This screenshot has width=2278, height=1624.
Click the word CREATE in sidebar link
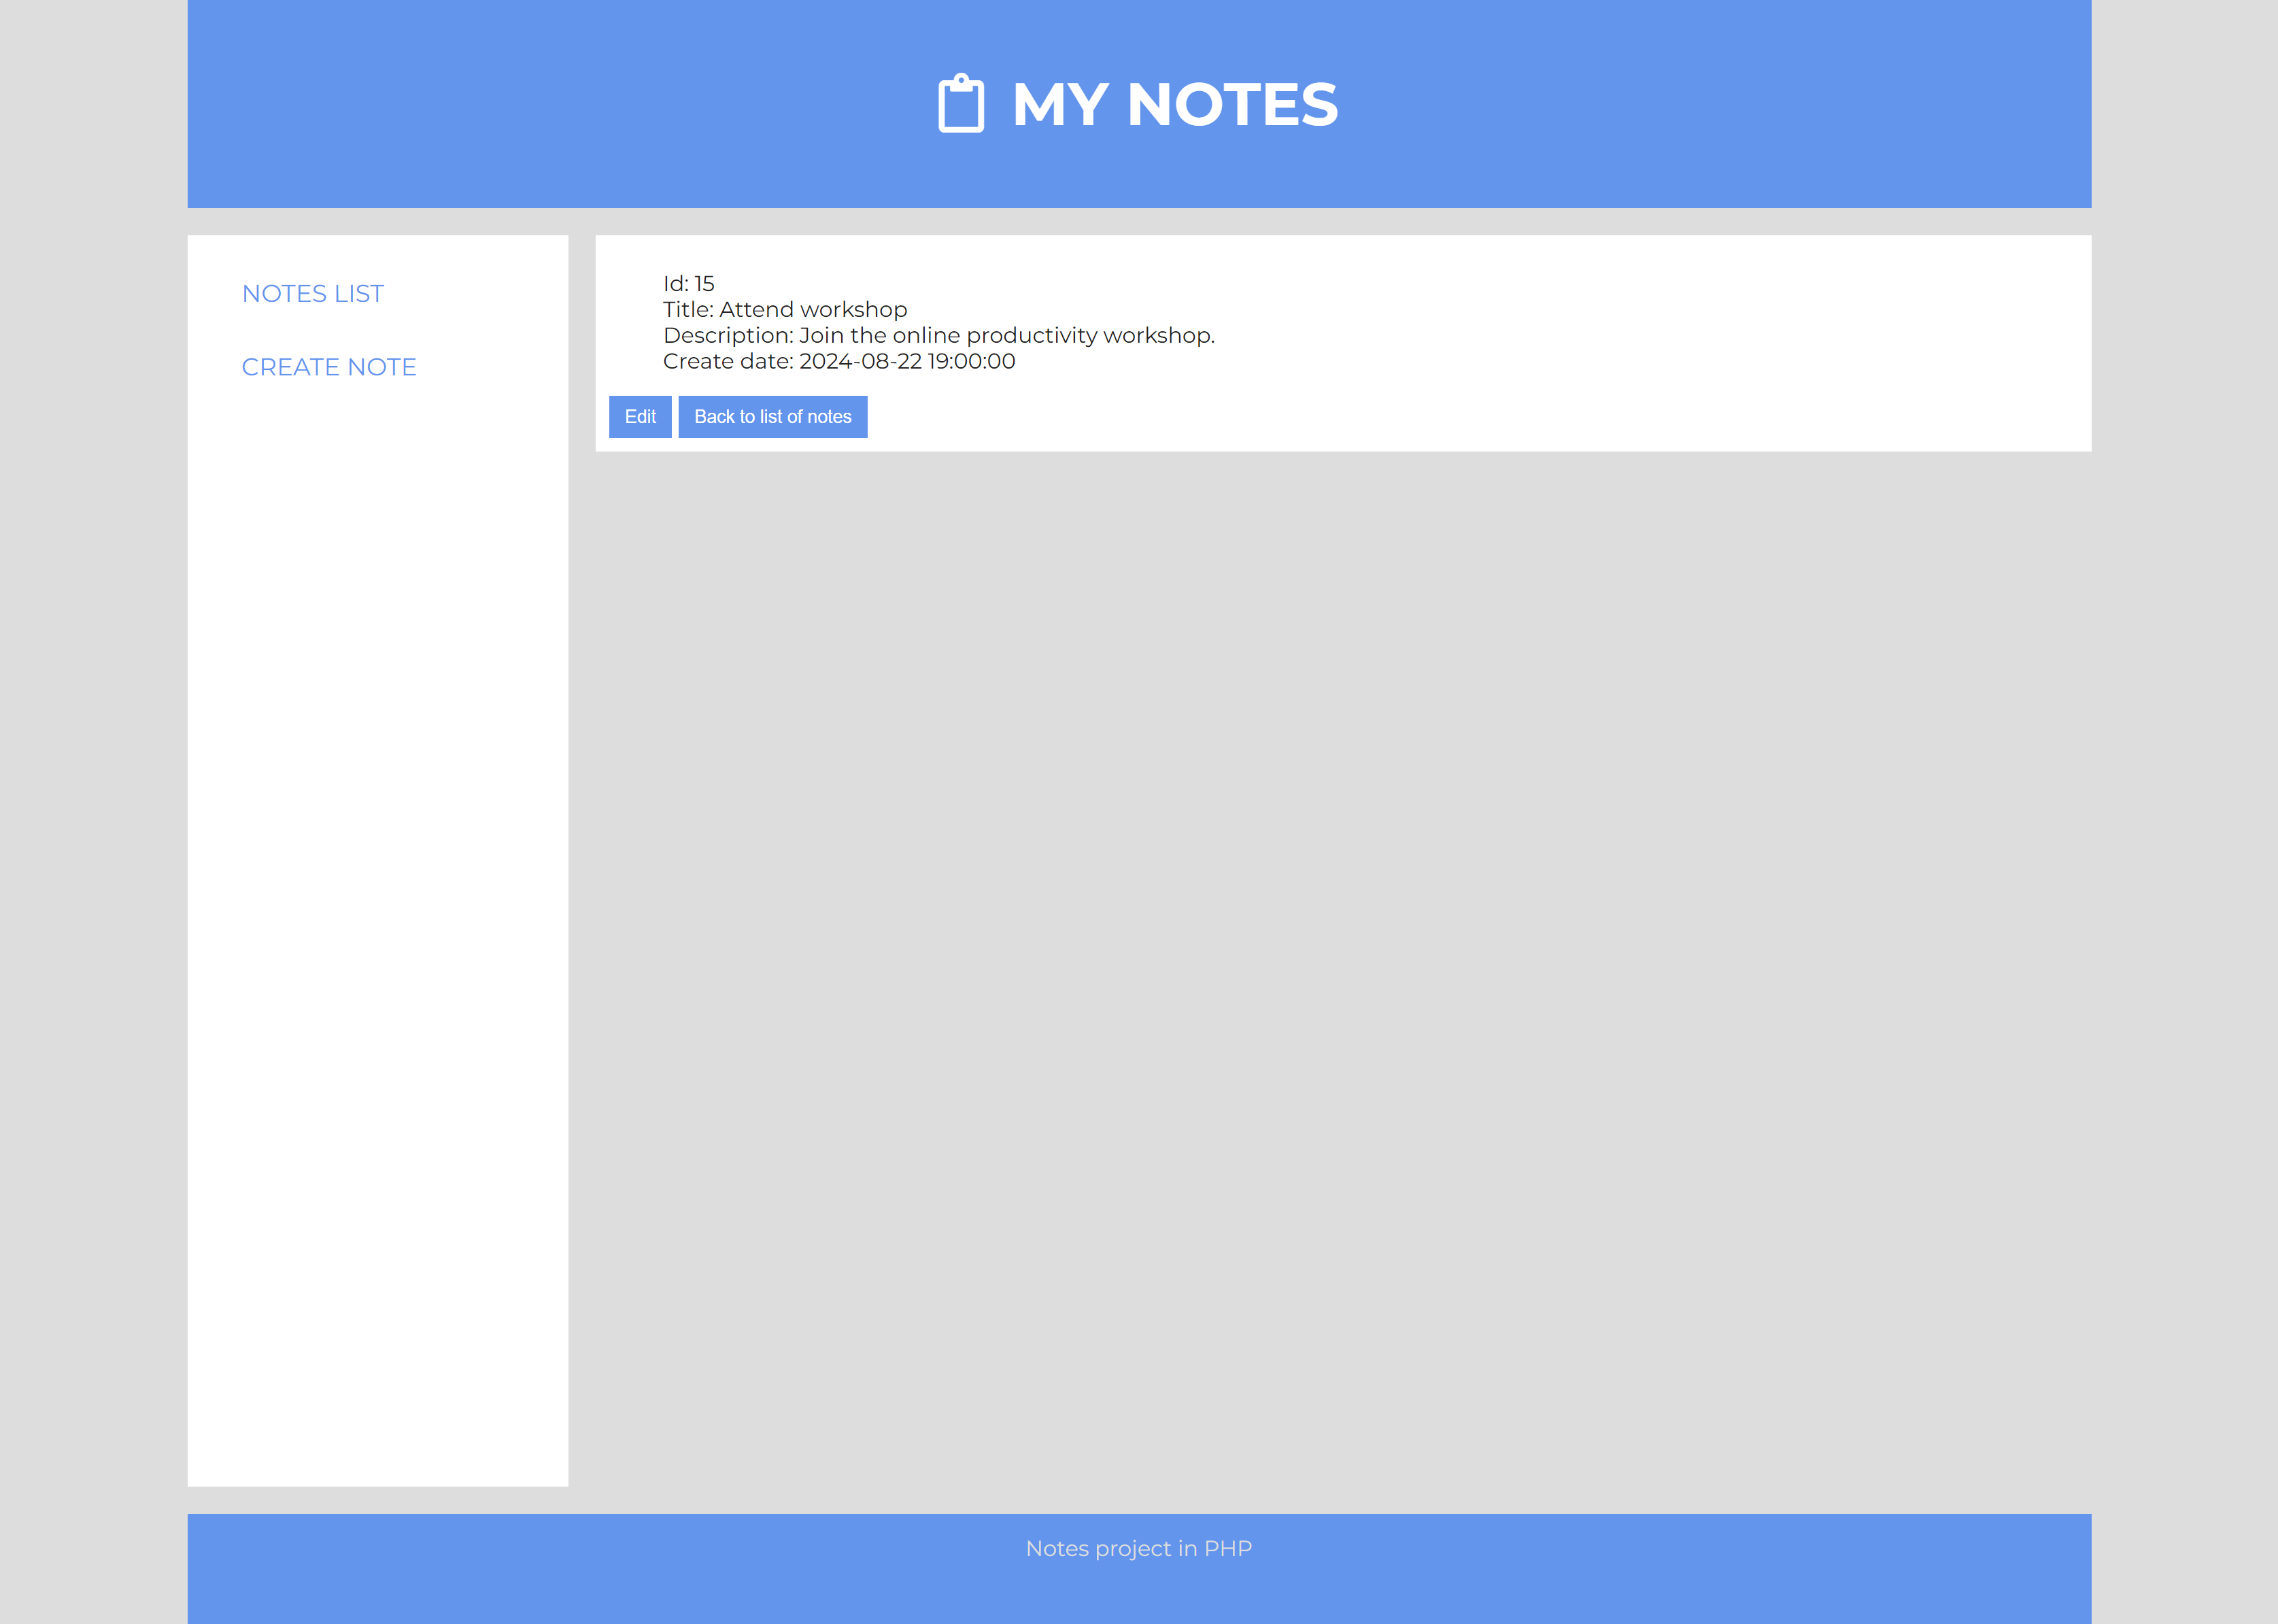(290, 367)
